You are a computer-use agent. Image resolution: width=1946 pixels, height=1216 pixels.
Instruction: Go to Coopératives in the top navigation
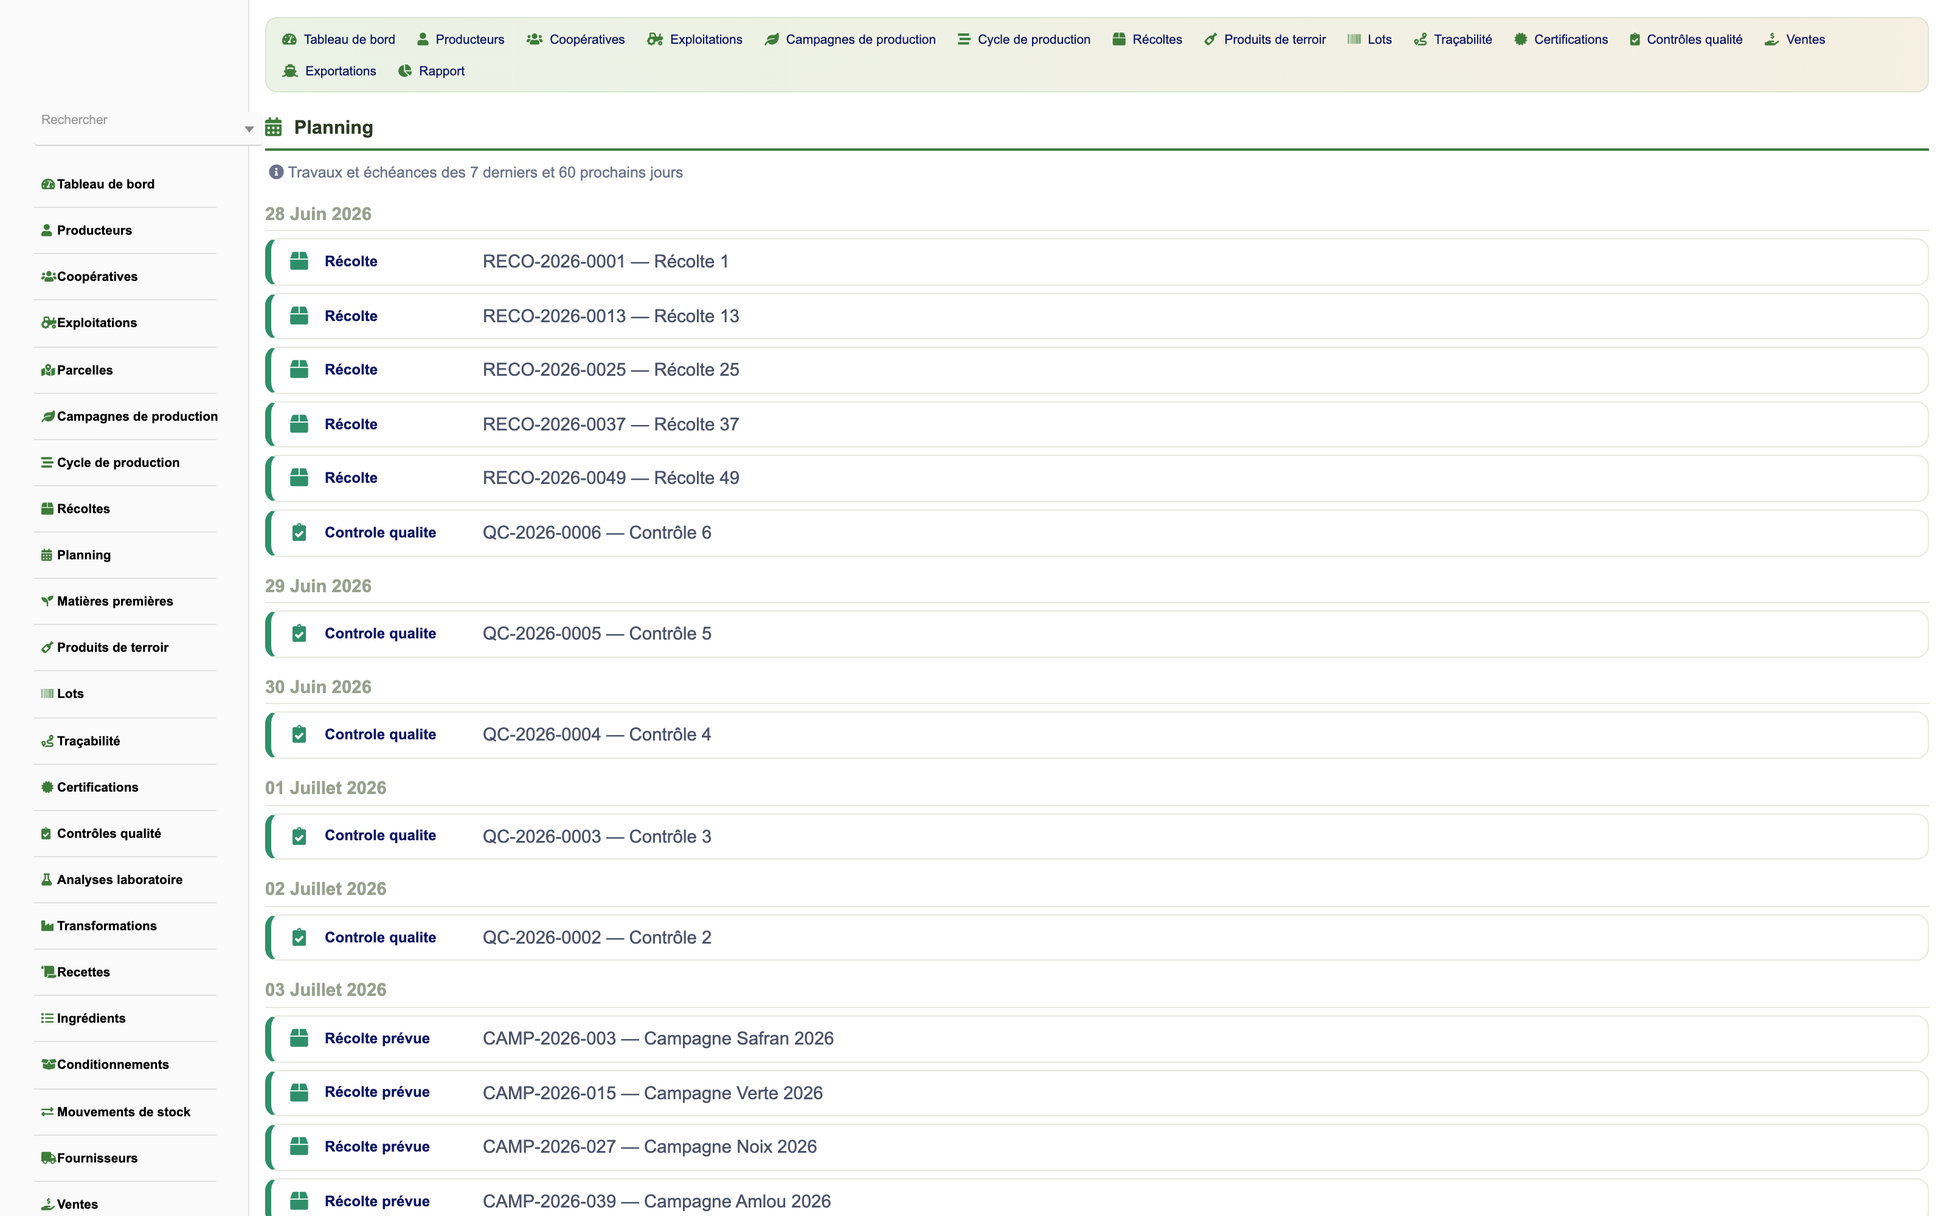(575, 40)
